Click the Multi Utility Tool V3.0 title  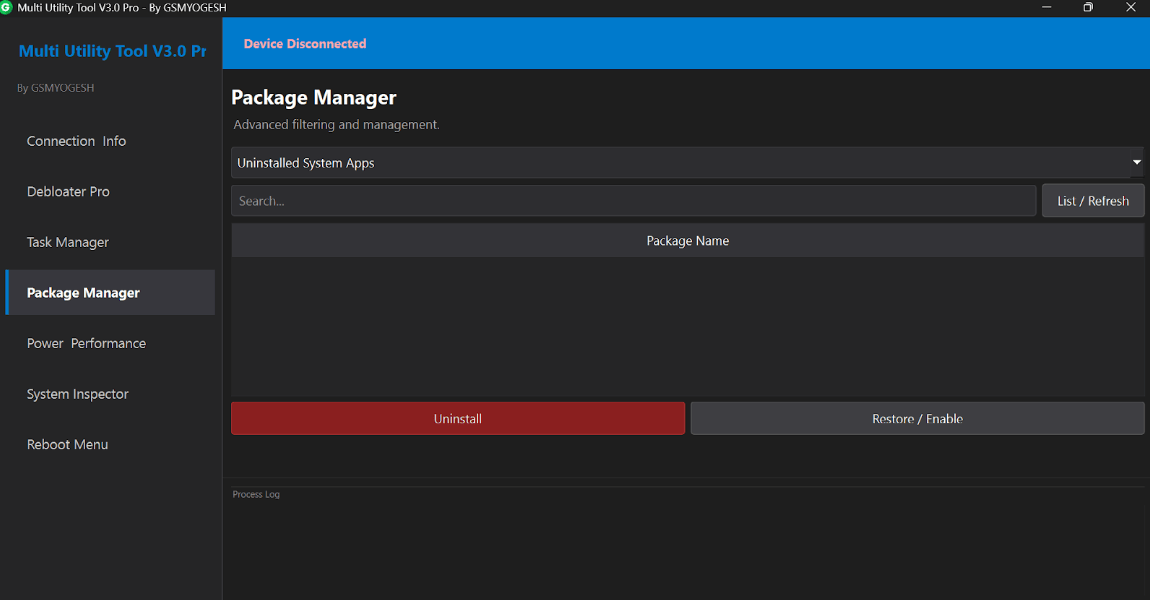click(x=111, y=50)
